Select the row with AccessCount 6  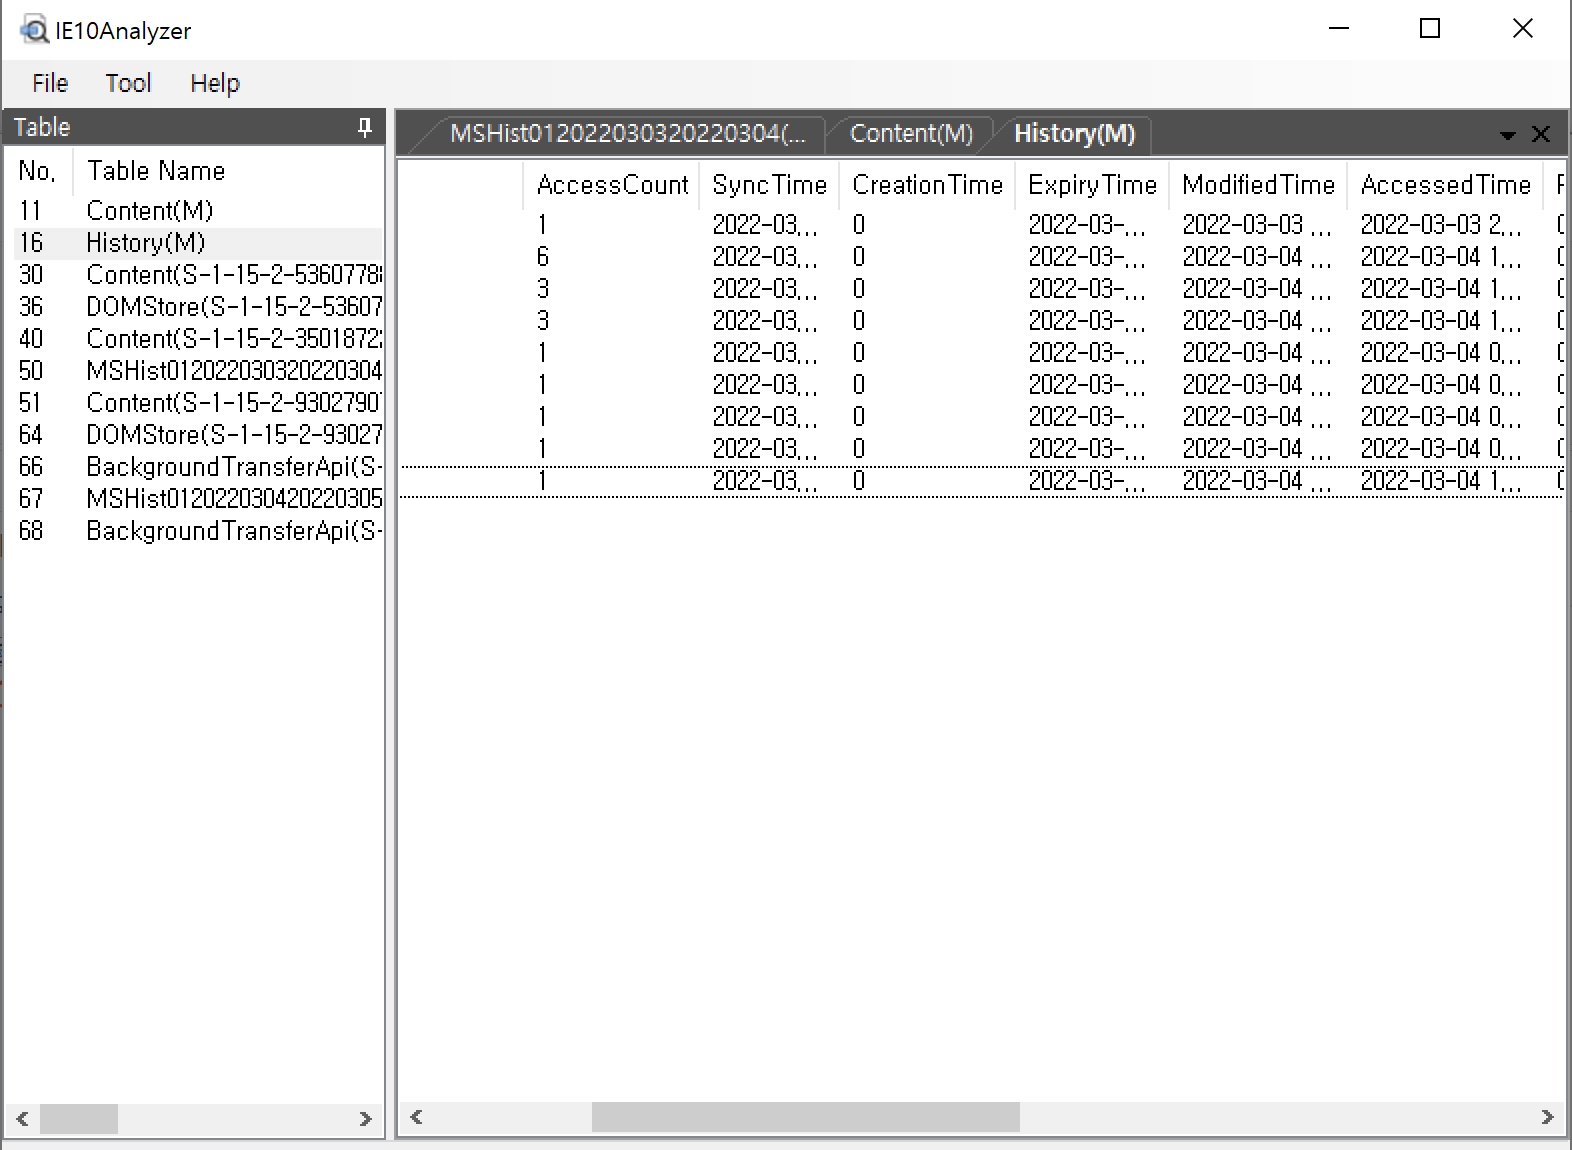982,257
